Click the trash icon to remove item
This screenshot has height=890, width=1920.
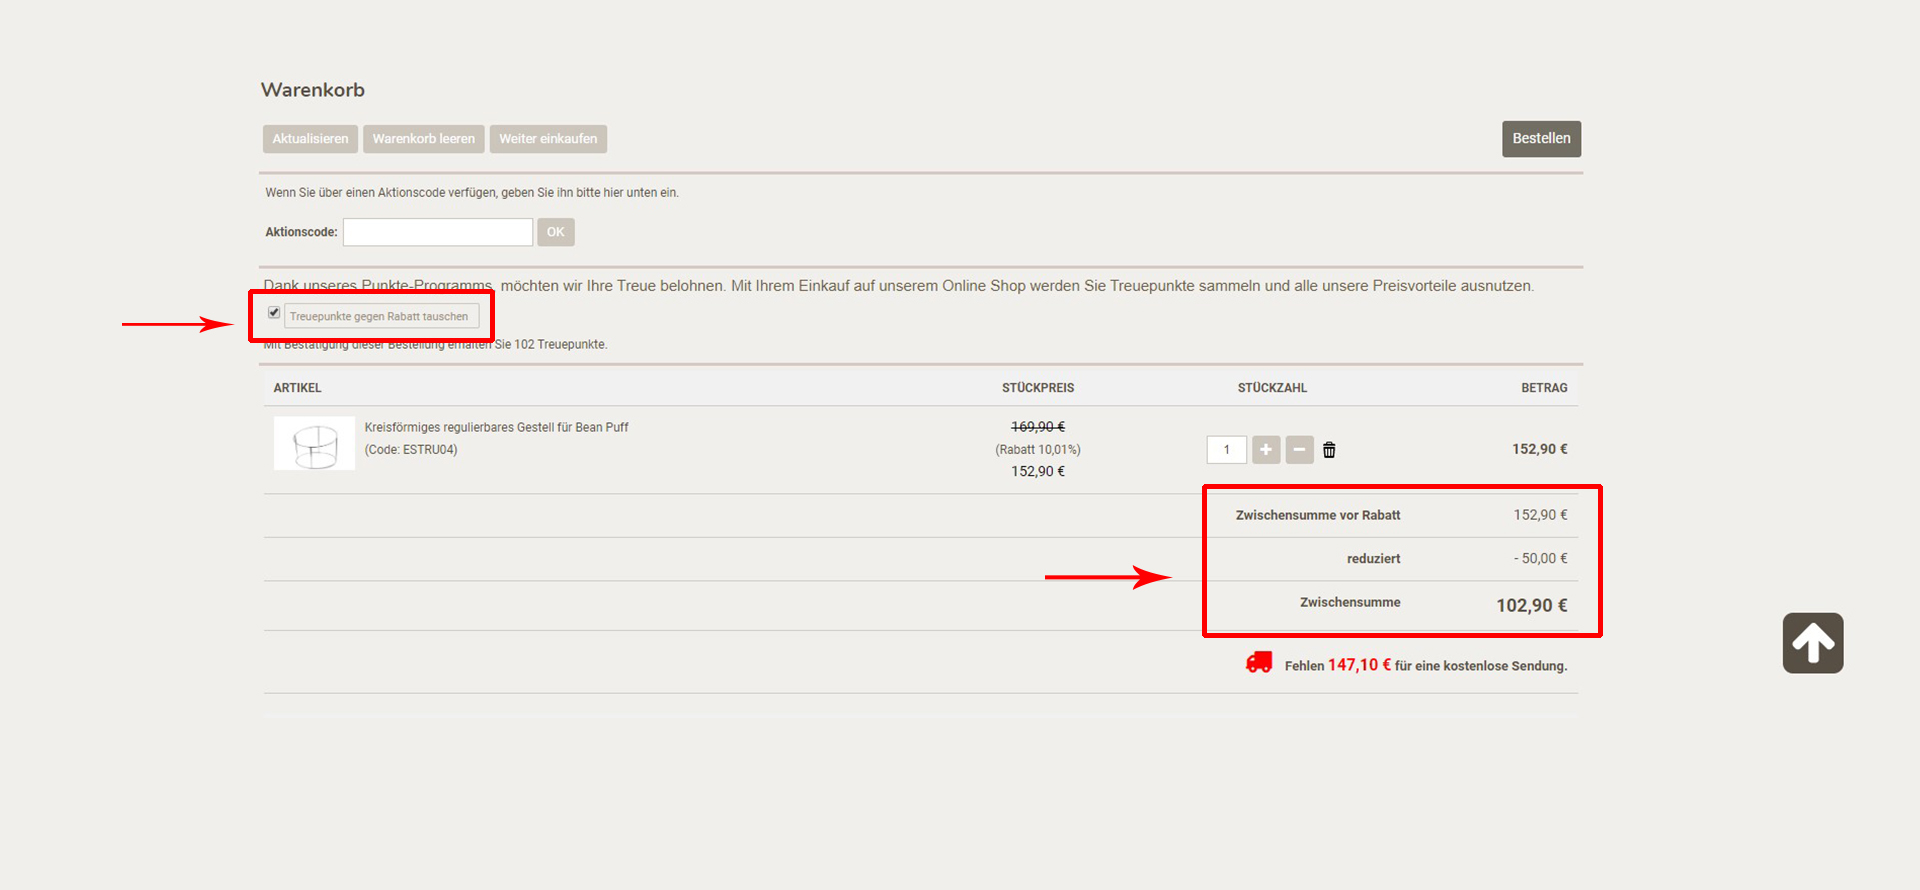click(1329, 450)
